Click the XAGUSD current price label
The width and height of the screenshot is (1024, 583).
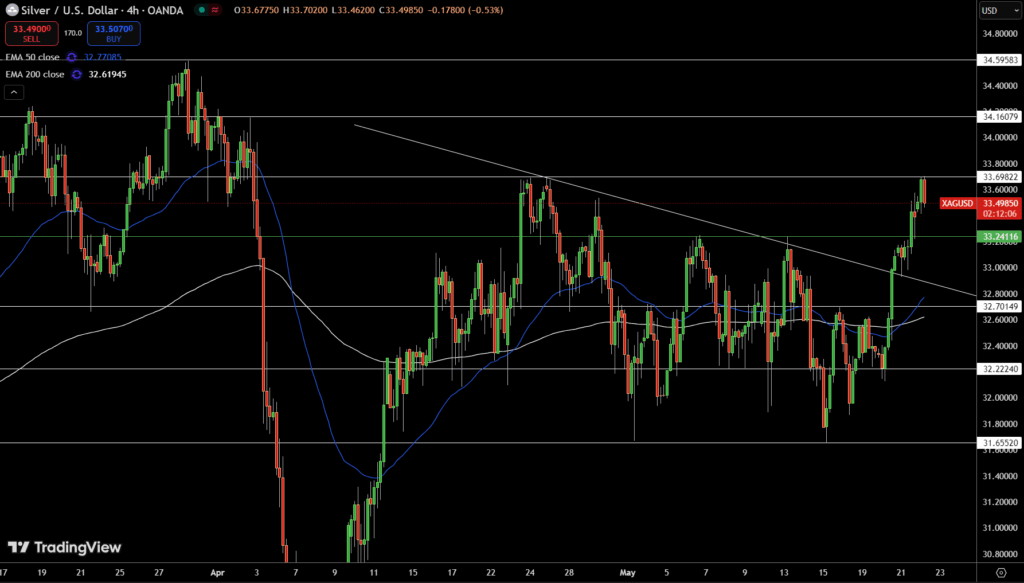tap(958, 203)
